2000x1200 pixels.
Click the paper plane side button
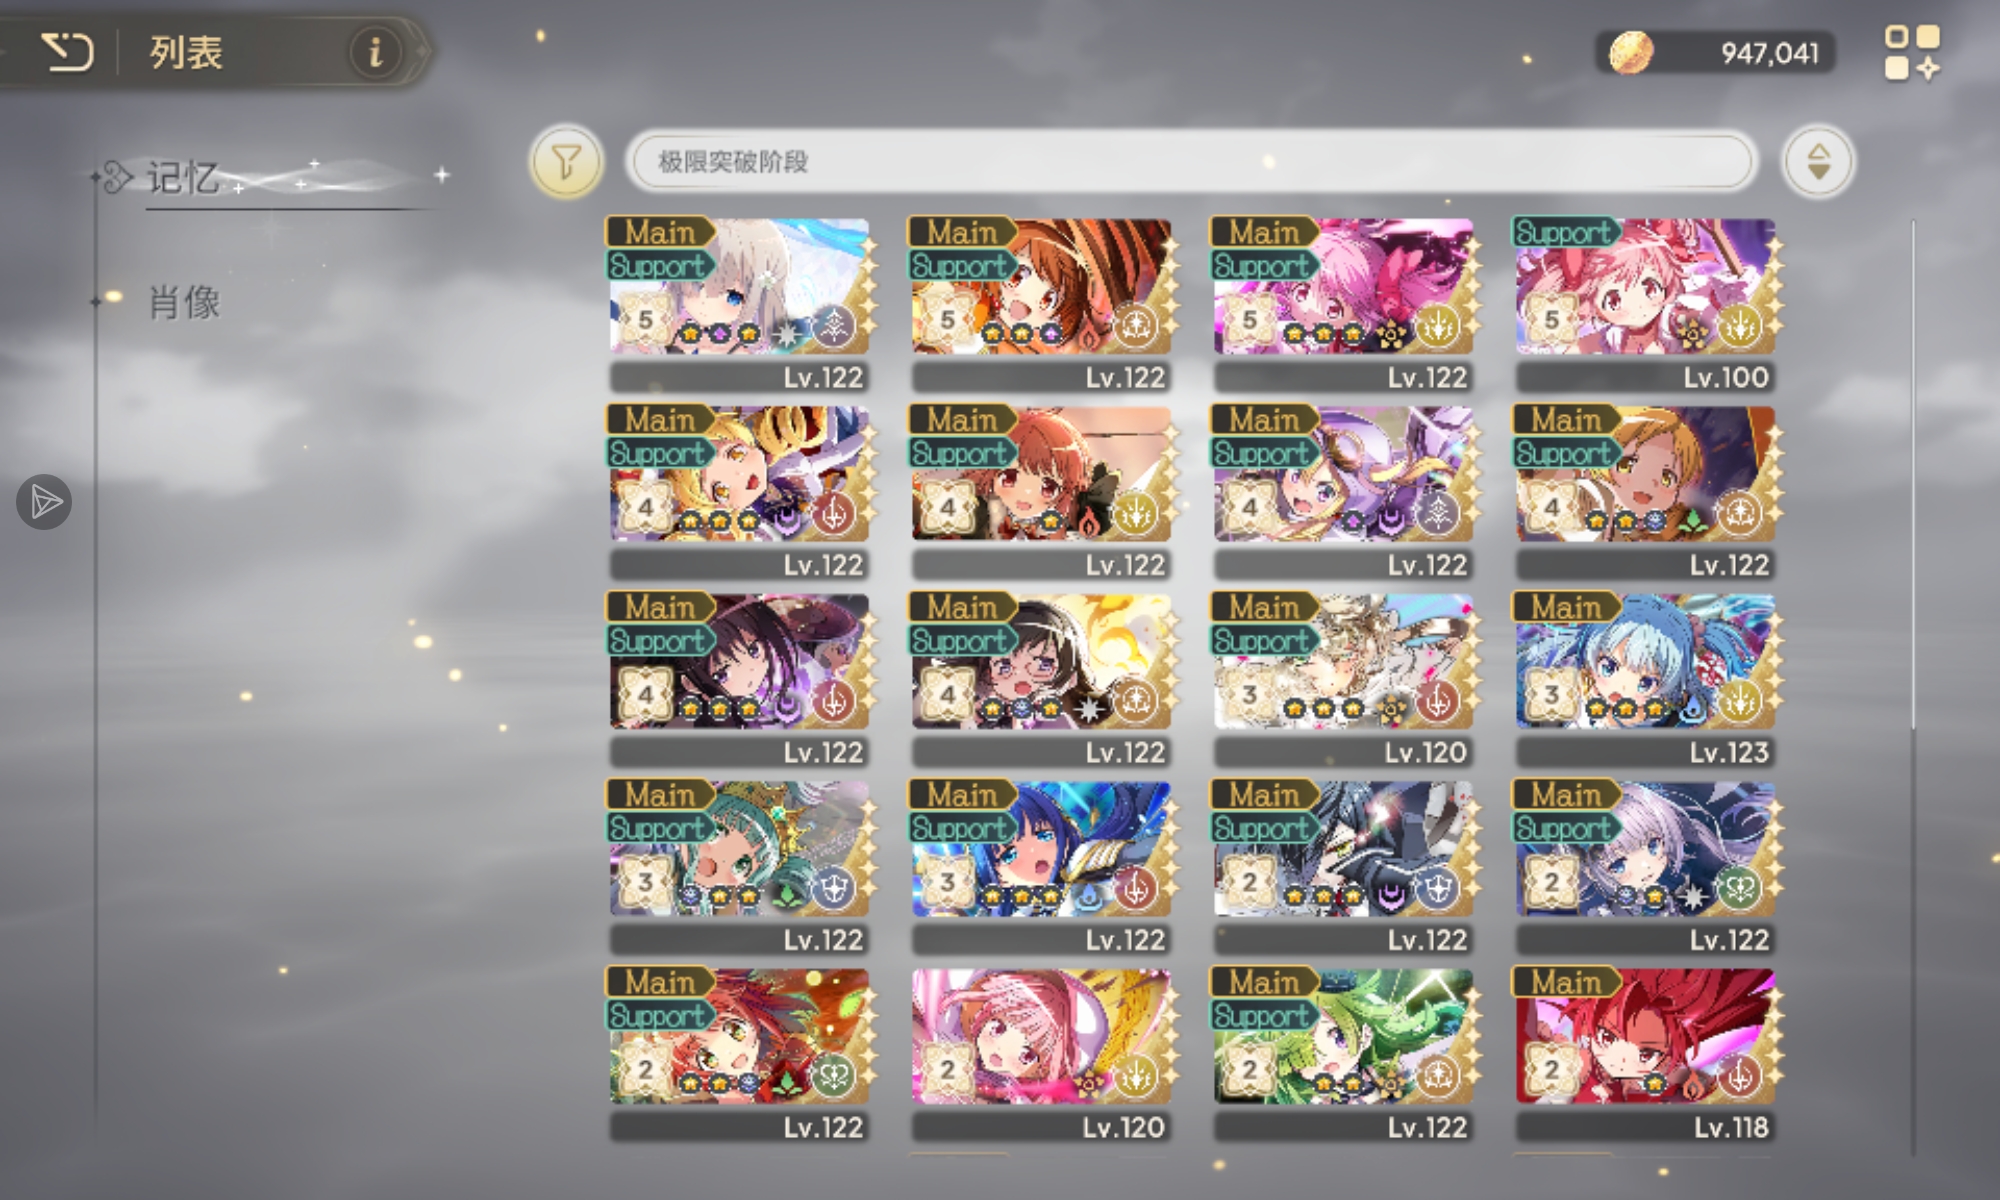(x=44, y=502)
